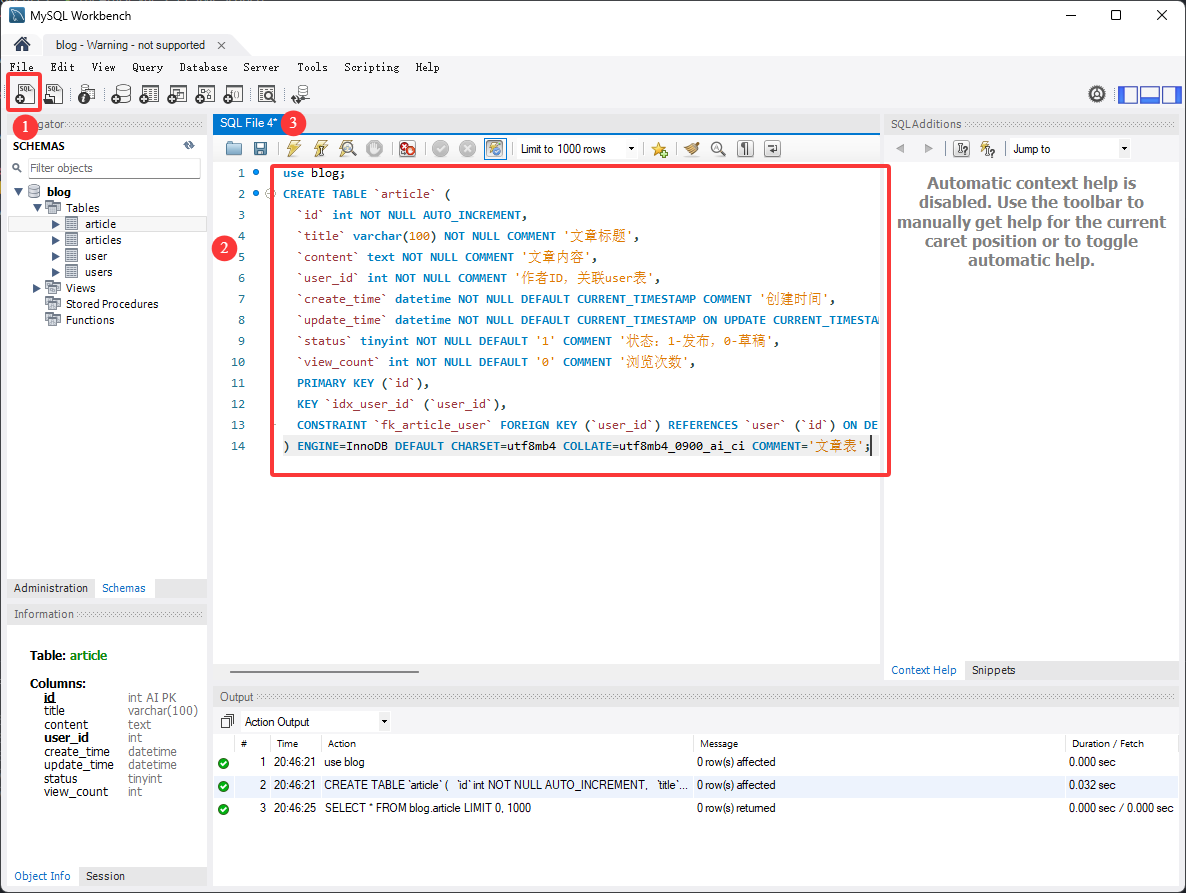
Task: Refresh the schemas list
Action: tap(189, 145)
